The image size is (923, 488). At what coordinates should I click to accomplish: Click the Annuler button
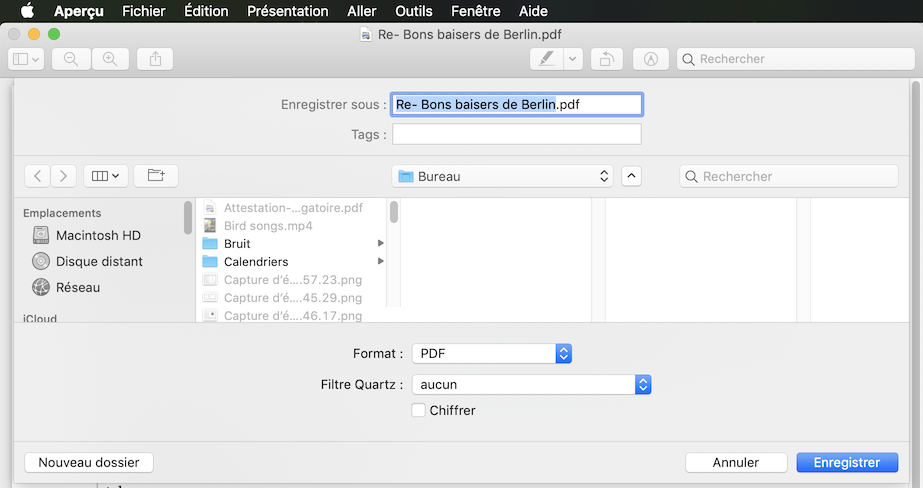[x=735, y=462]
